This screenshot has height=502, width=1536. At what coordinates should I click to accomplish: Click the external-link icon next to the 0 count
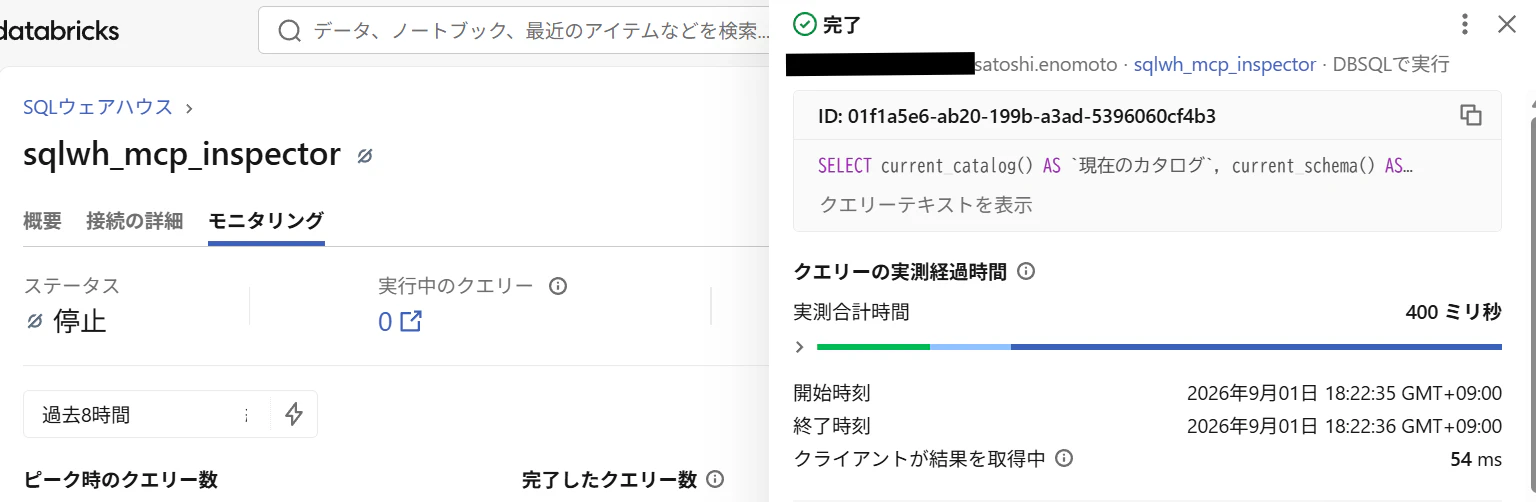pyautogui.click(x=411, y=322)
